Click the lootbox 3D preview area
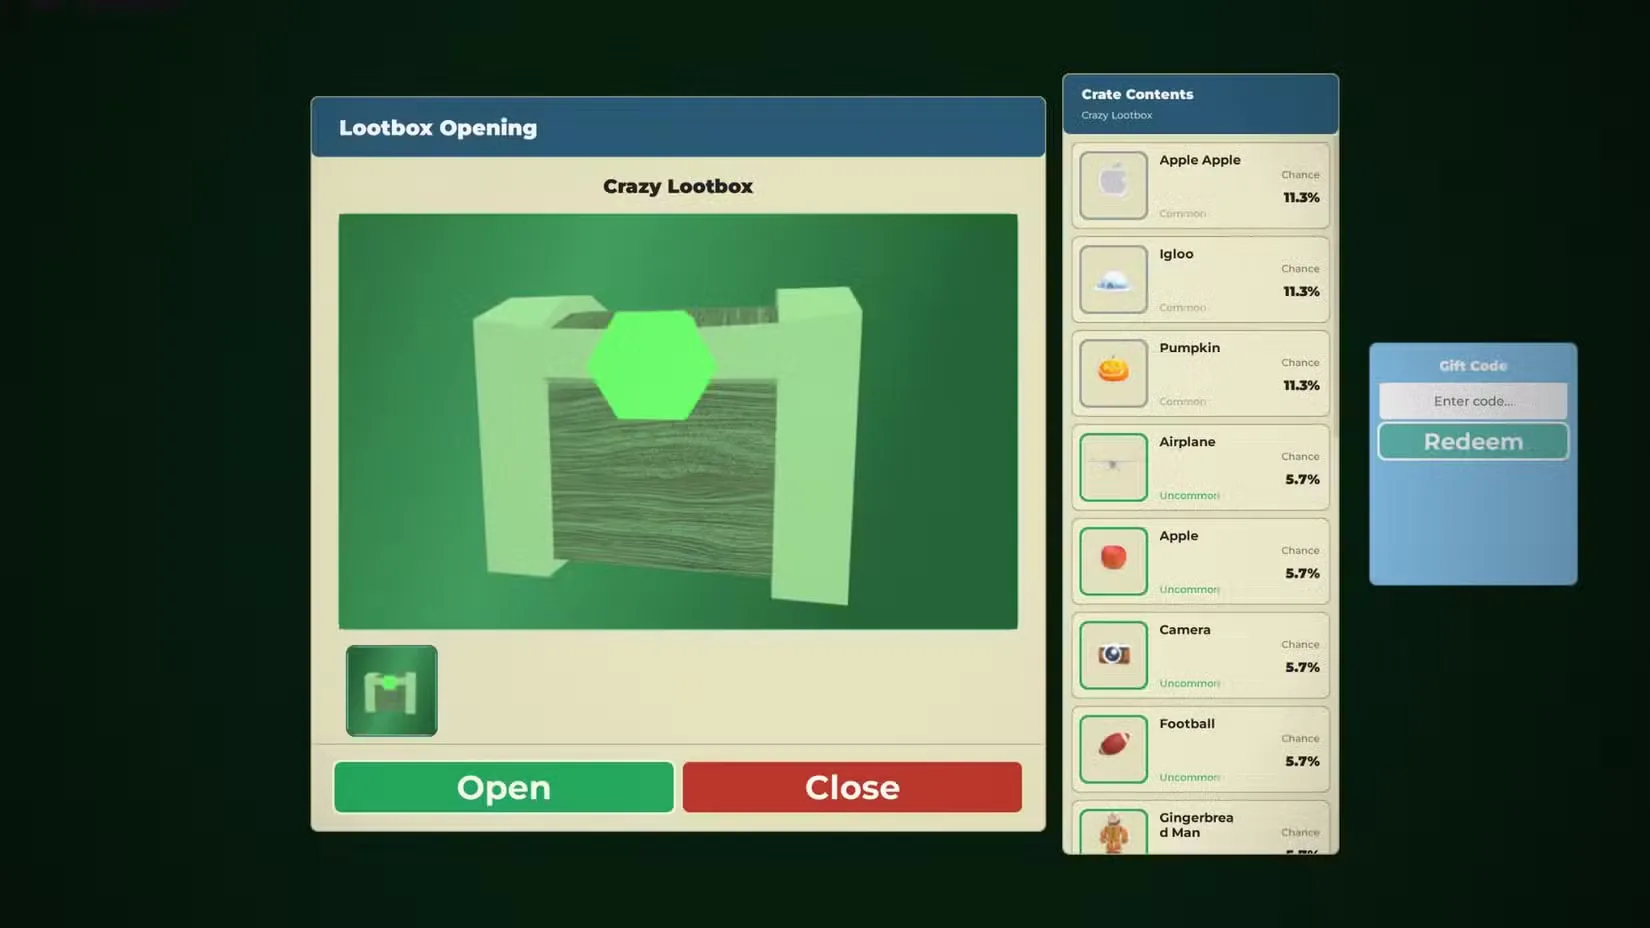This screenshot has width=1650, height=928. 678,421
